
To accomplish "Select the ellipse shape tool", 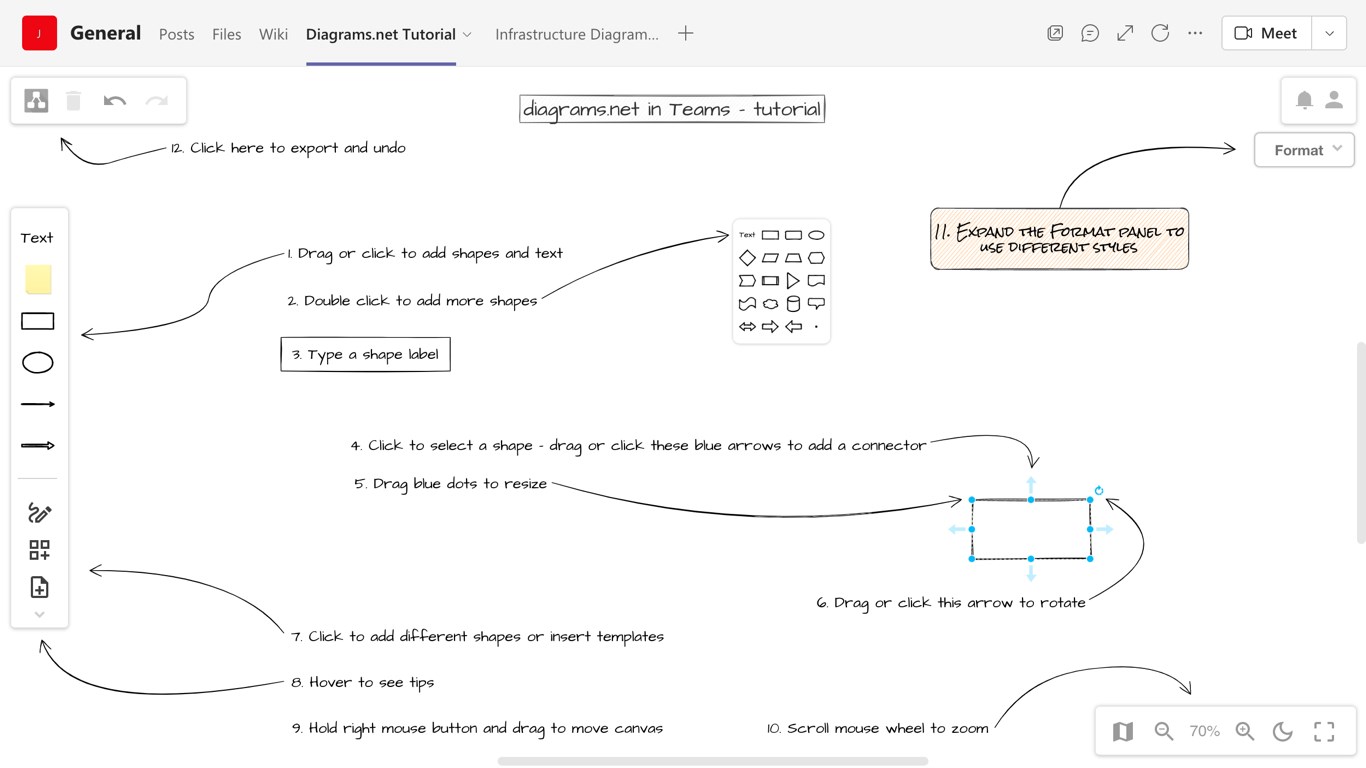I will 38,363.
